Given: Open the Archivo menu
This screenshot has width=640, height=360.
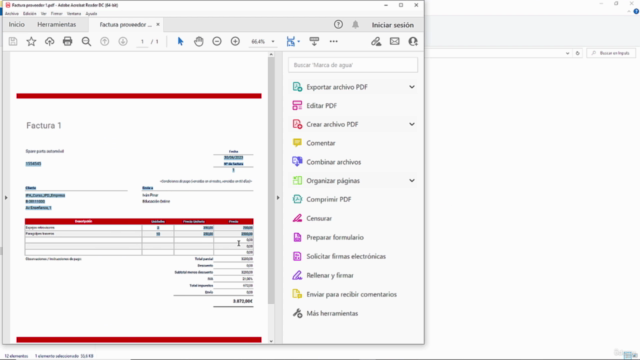Looking at the screenshot, I should click(12, 13).
